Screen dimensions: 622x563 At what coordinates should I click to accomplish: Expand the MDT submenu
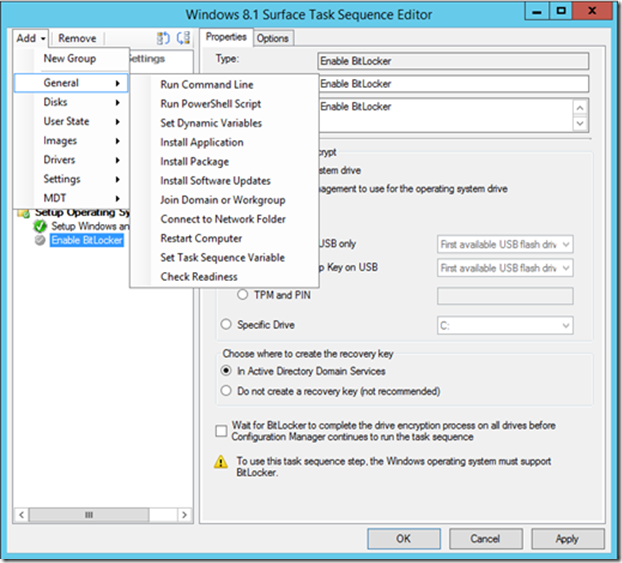point(71,198)
